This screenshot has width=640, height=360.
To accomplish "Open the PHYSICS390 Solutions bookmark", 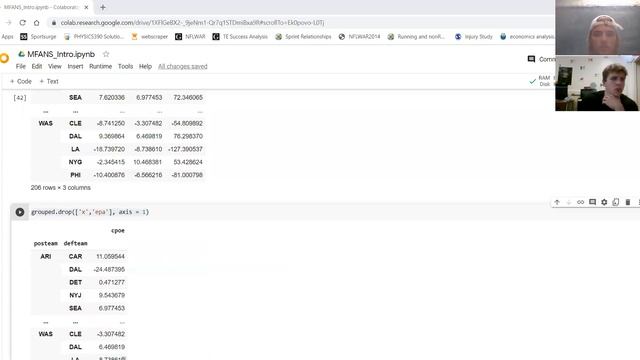I will click(x=94, y=37).
